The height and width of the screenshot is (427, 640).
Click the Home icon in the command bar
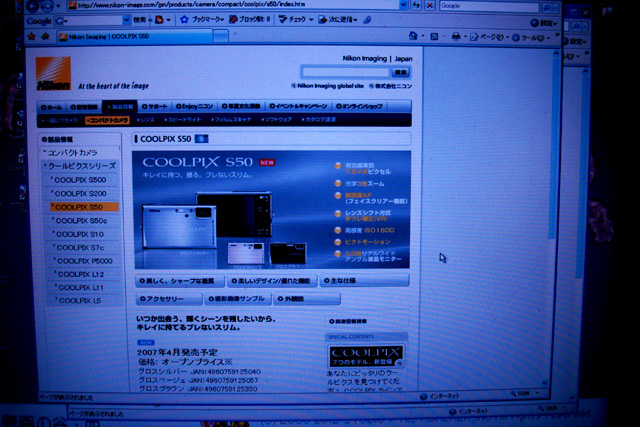(x=413, y=36)
